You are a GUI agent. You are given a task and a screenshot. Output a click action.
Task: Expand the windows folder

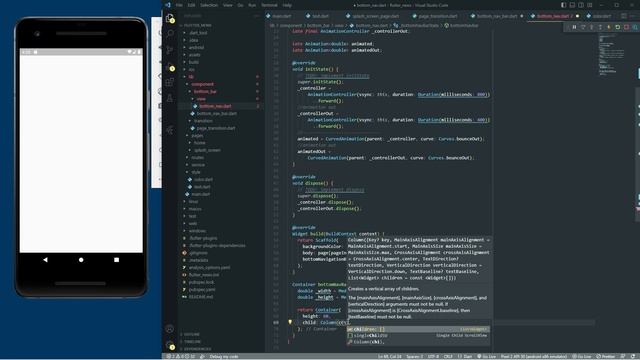click(x=197, y=231)
